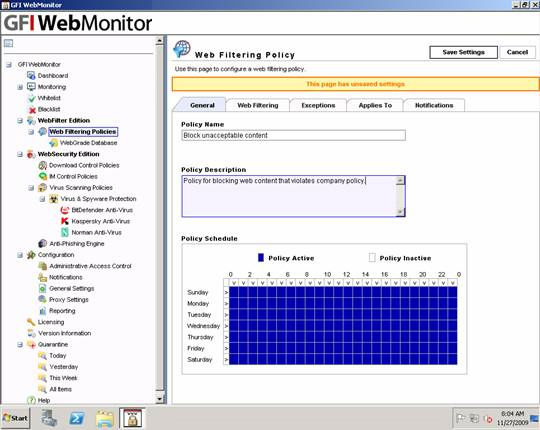The width and height of the screenshot is (540, 430).
Task: Click the General Settings icon
Action: [x=42, y=289]
